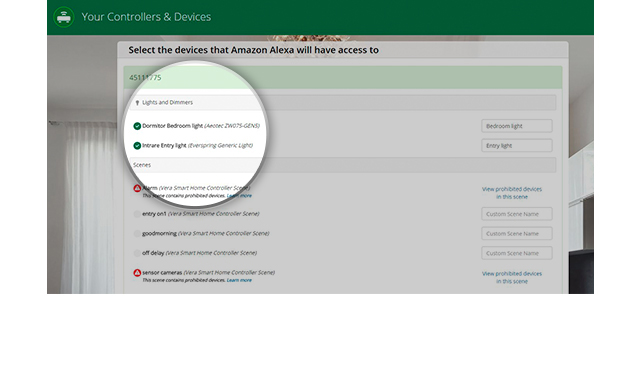Image resolution: width=640 pixels, height=370 pixels.
Task: View prohibited devices in the Alarm scene
Action: pos(512,193)
